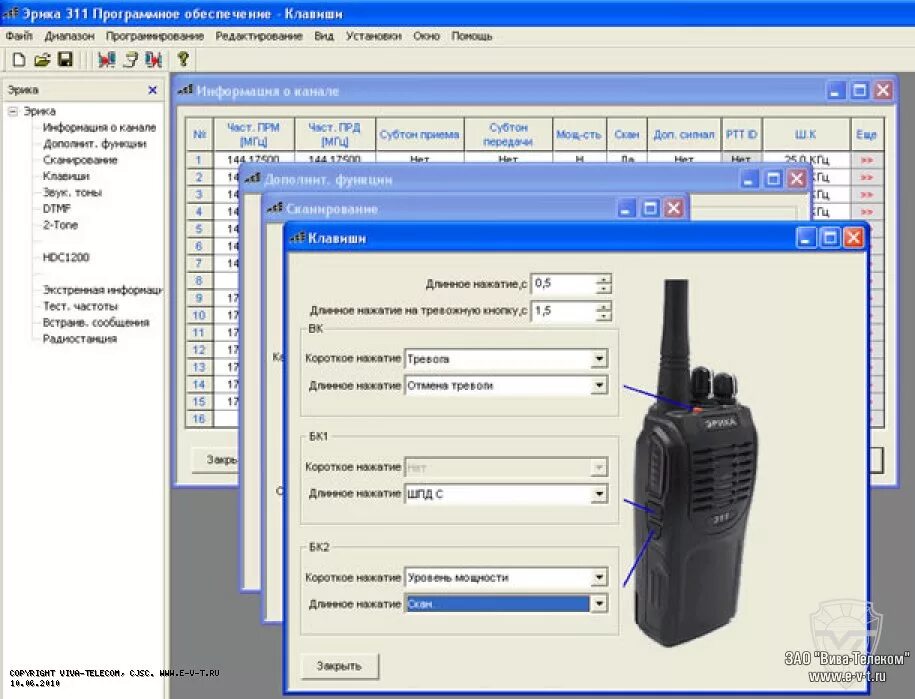Click the last red-arrow computer transfer toolbar icon

click(153, 60)
